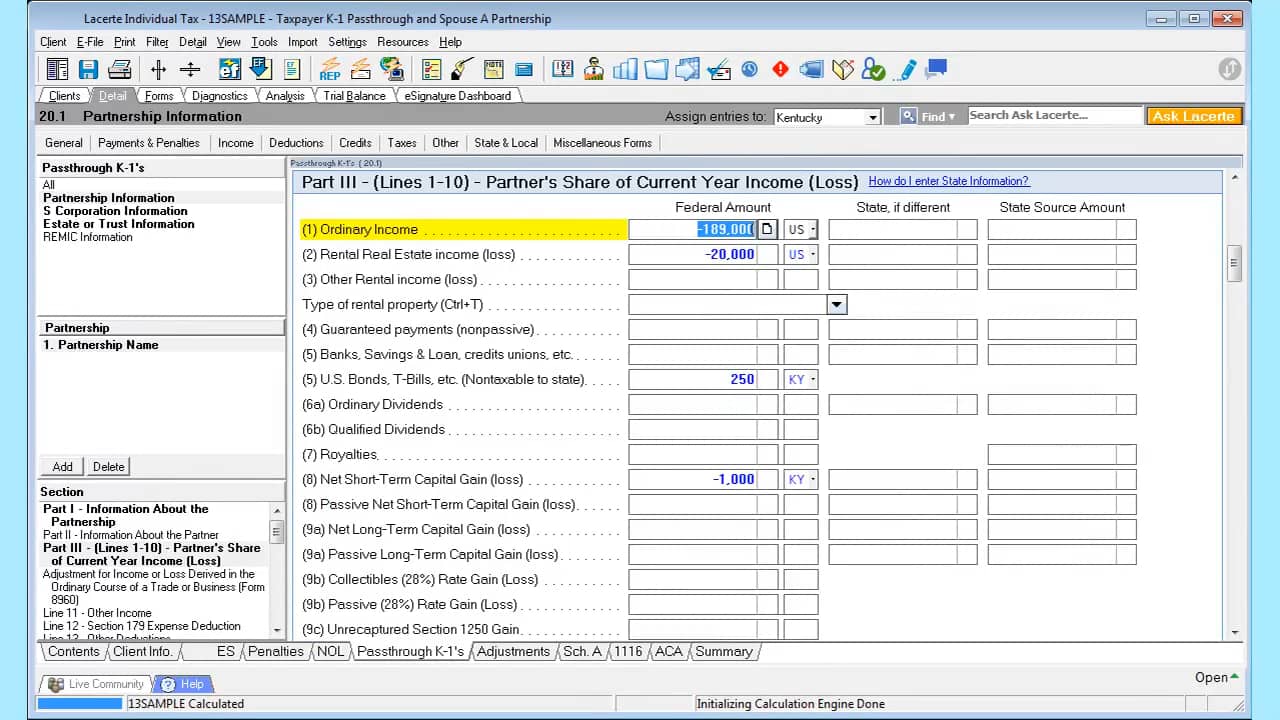Open the Tools menu
This screenshot has height=720, width=1280.
coord(264,42)
